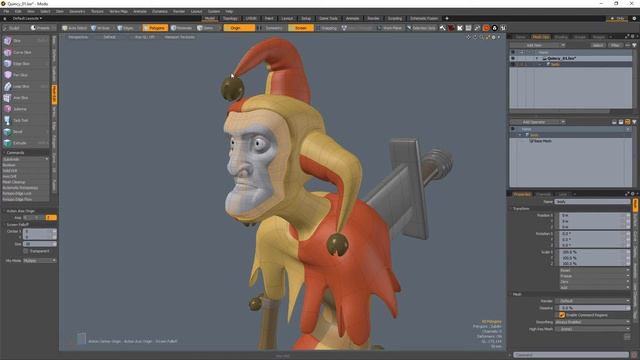
Task: Switch to the Channels tab
Action: pyautogui.click(x=543, y=194)
